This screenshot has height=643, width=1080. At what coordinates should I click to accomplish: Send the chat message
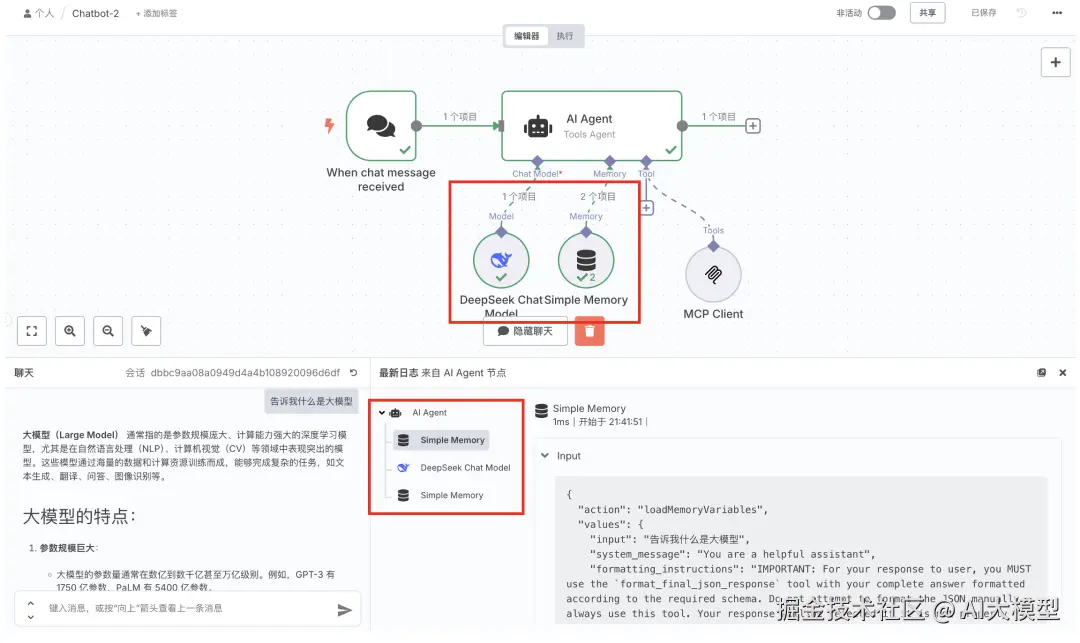tap(344, 609)
